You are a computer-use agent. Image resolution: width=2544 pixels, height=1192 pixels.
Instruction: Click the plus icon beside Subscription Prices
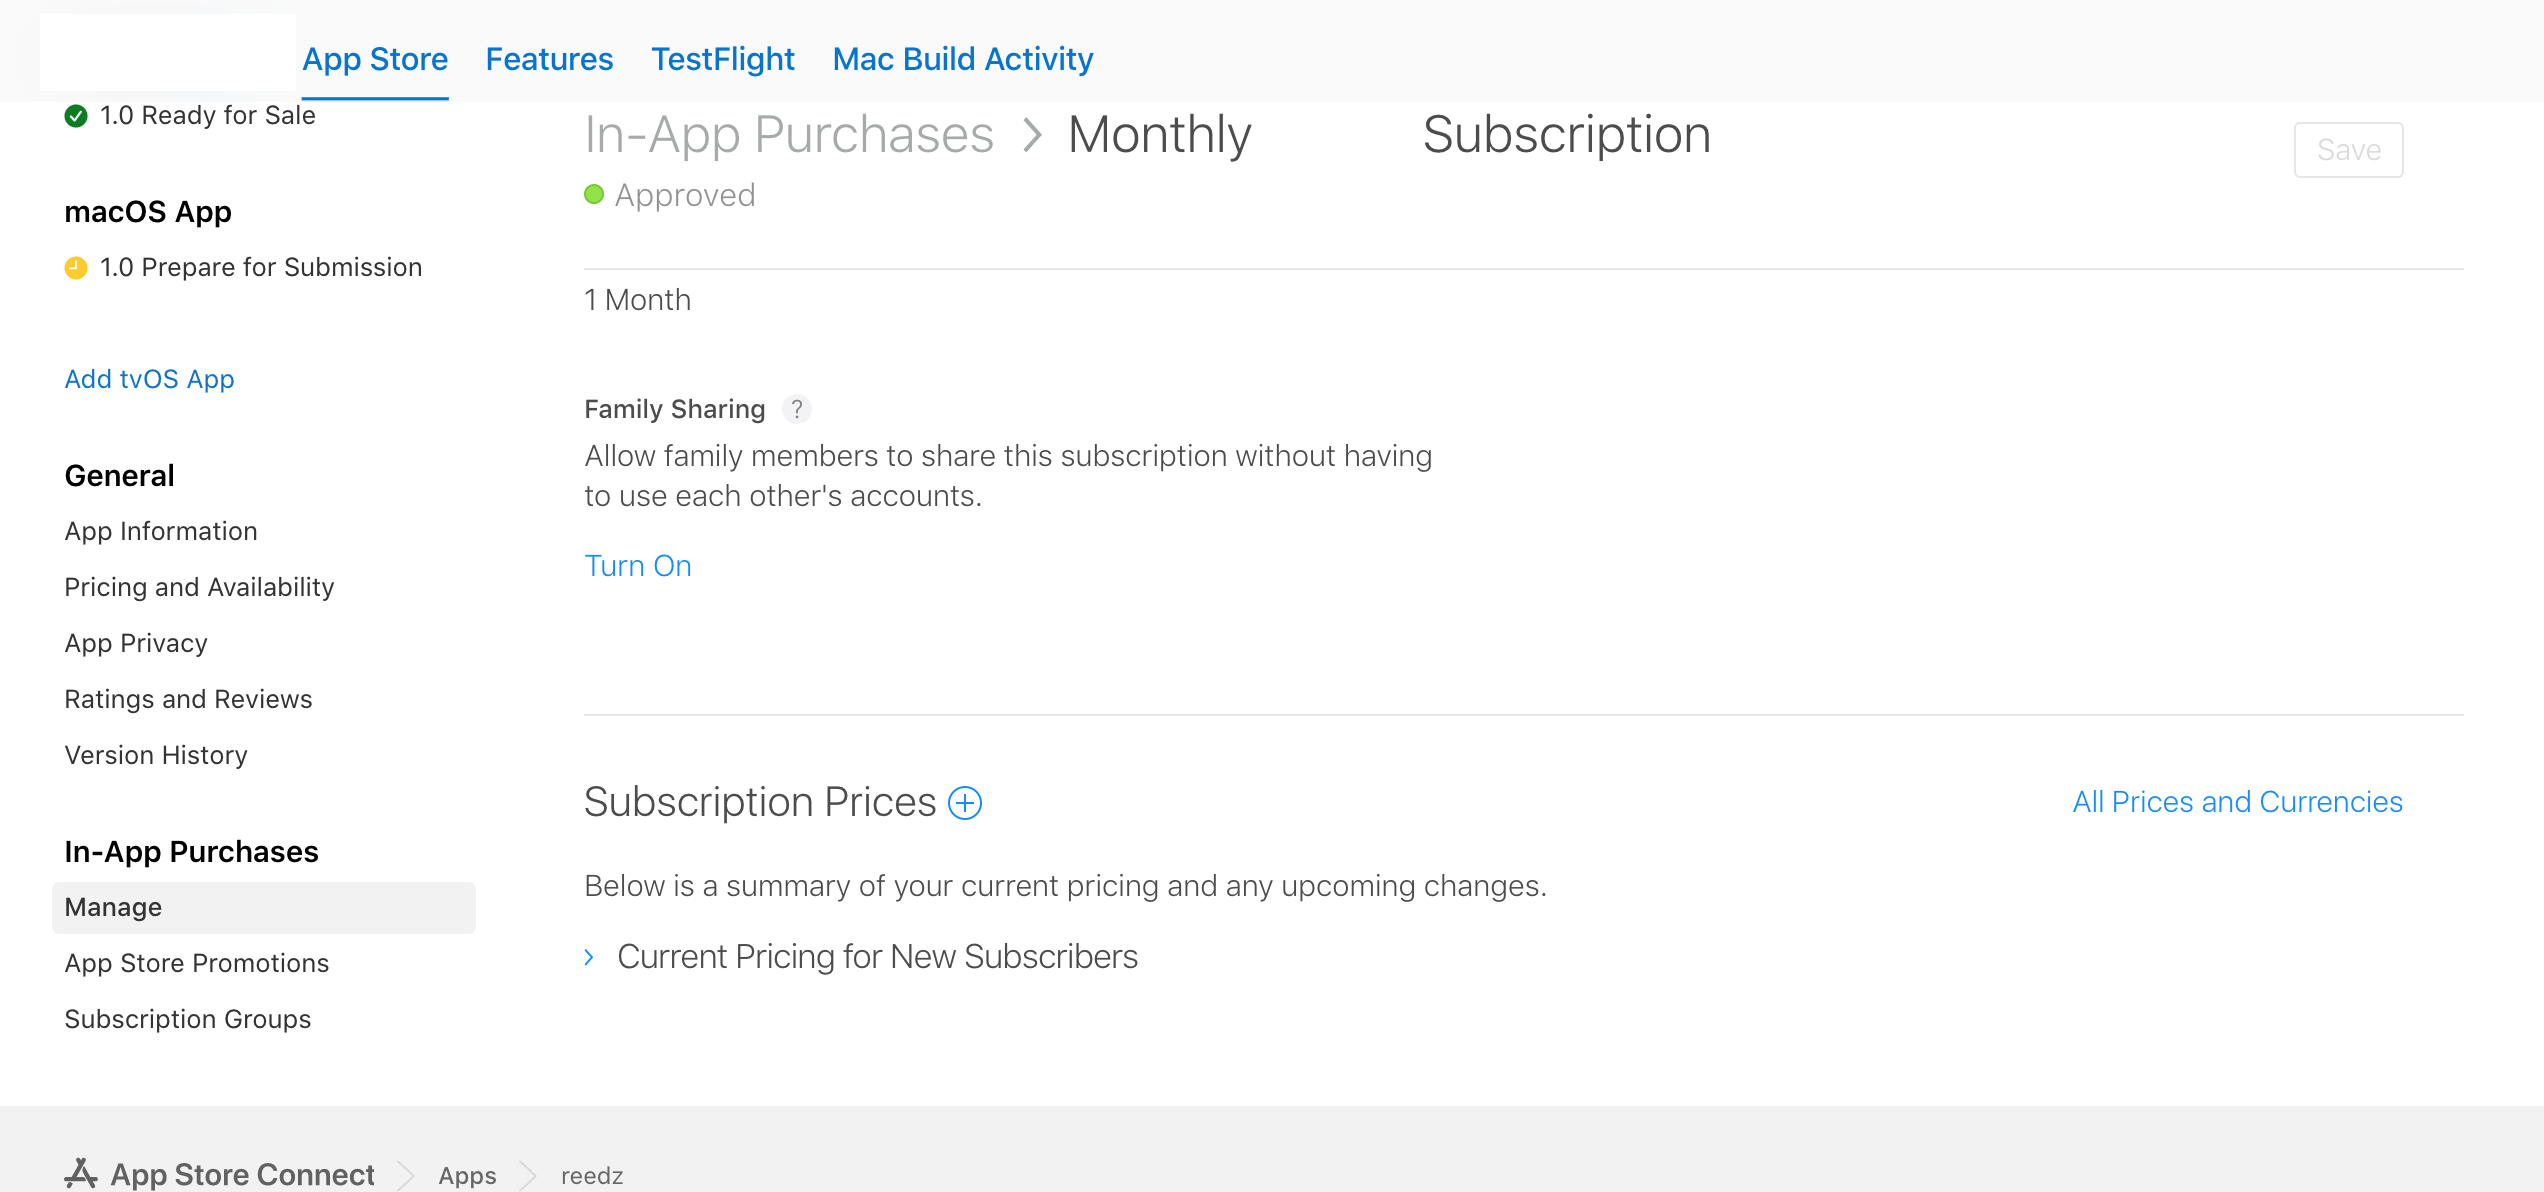pos(965,803)
